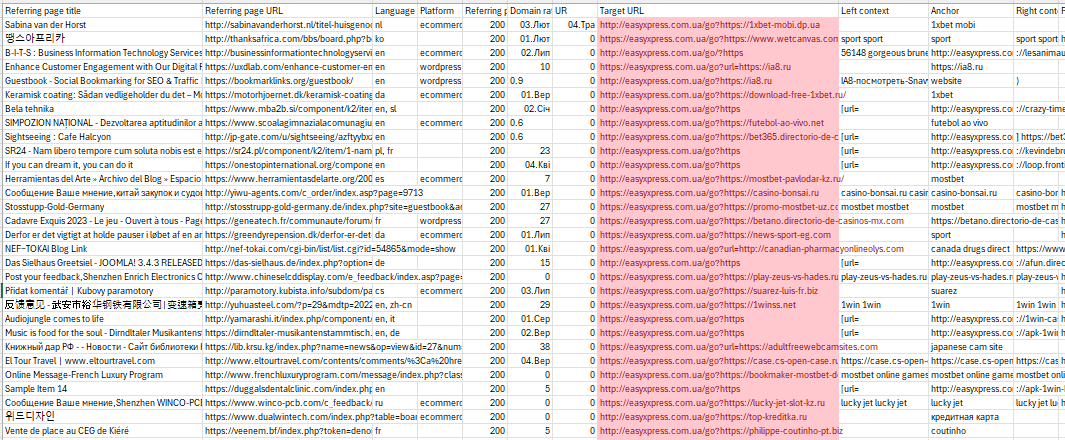Click the 'Audiojungle comes to life' cell
Image resolution: width=1065 pixels, height=440 pixels.
(x=102, y=318)
